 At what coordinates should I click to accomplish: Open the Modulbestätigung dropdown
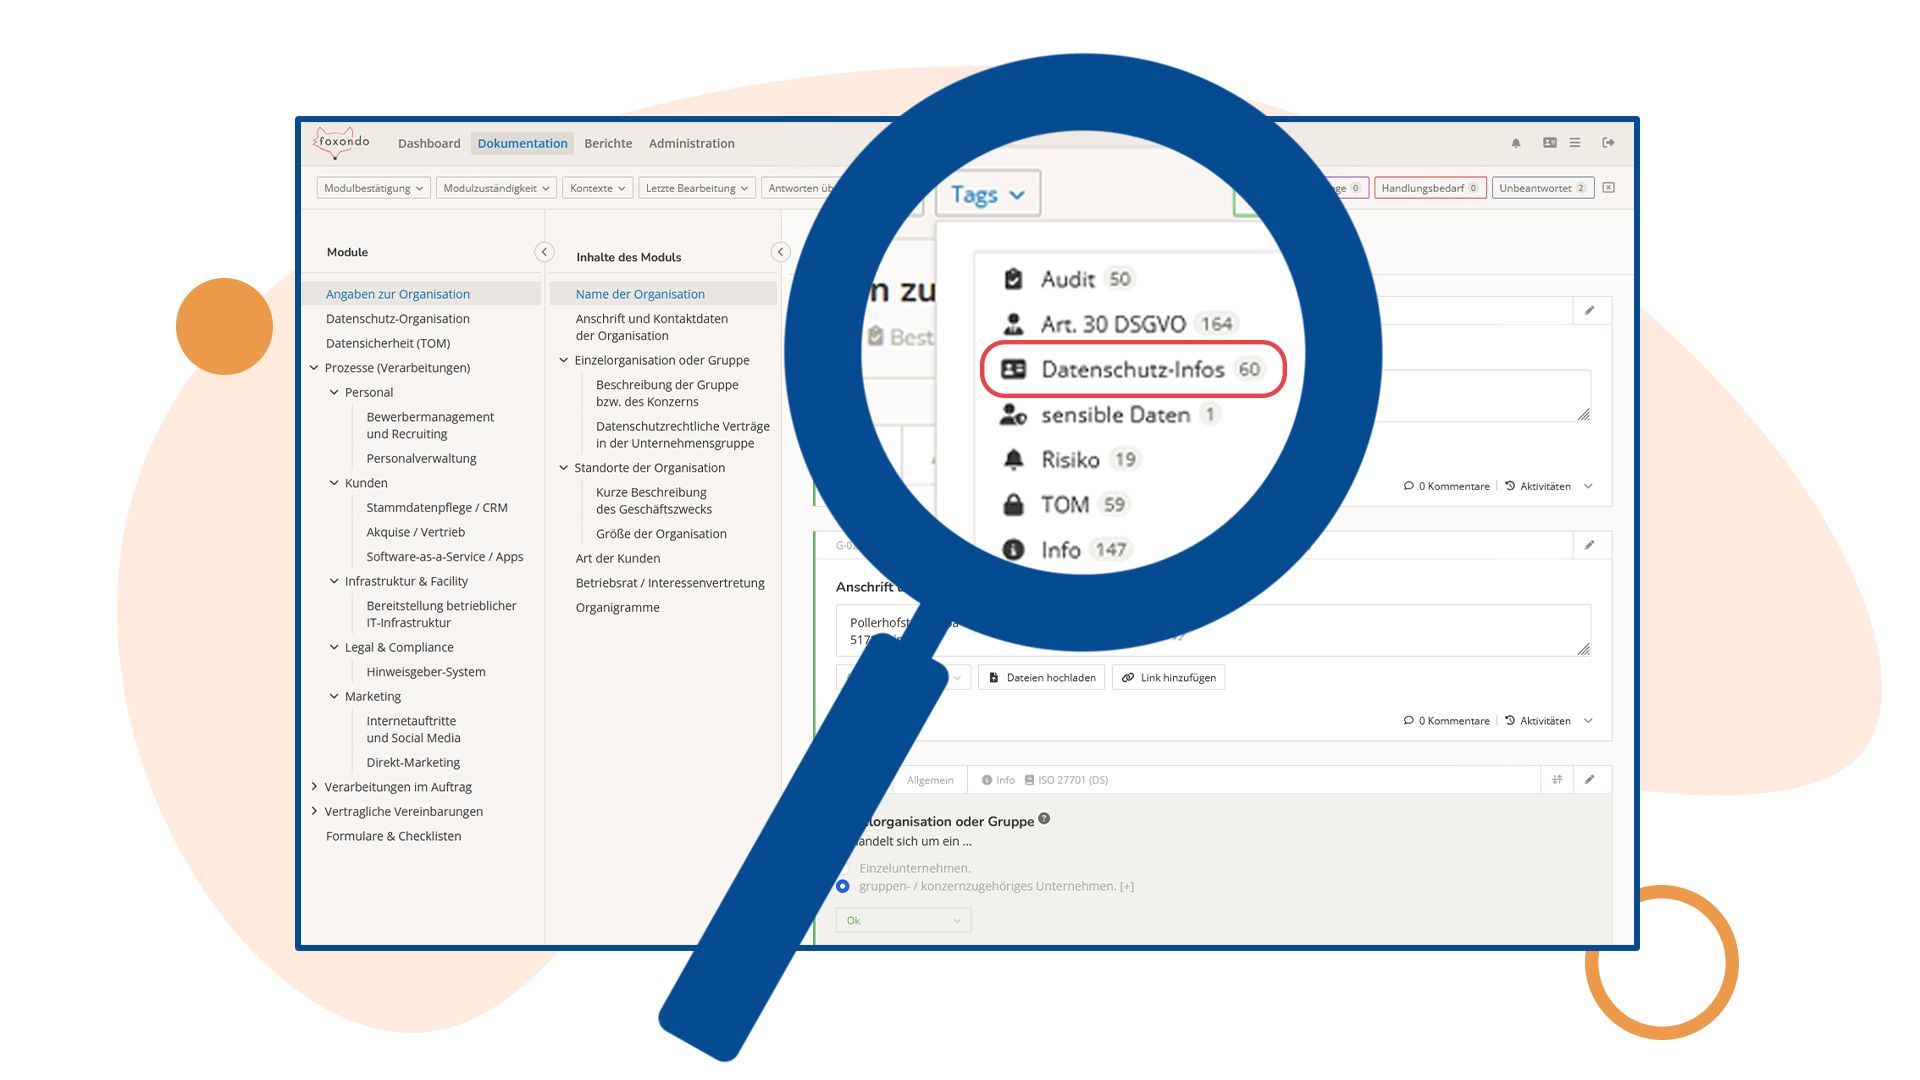(373, 188)
